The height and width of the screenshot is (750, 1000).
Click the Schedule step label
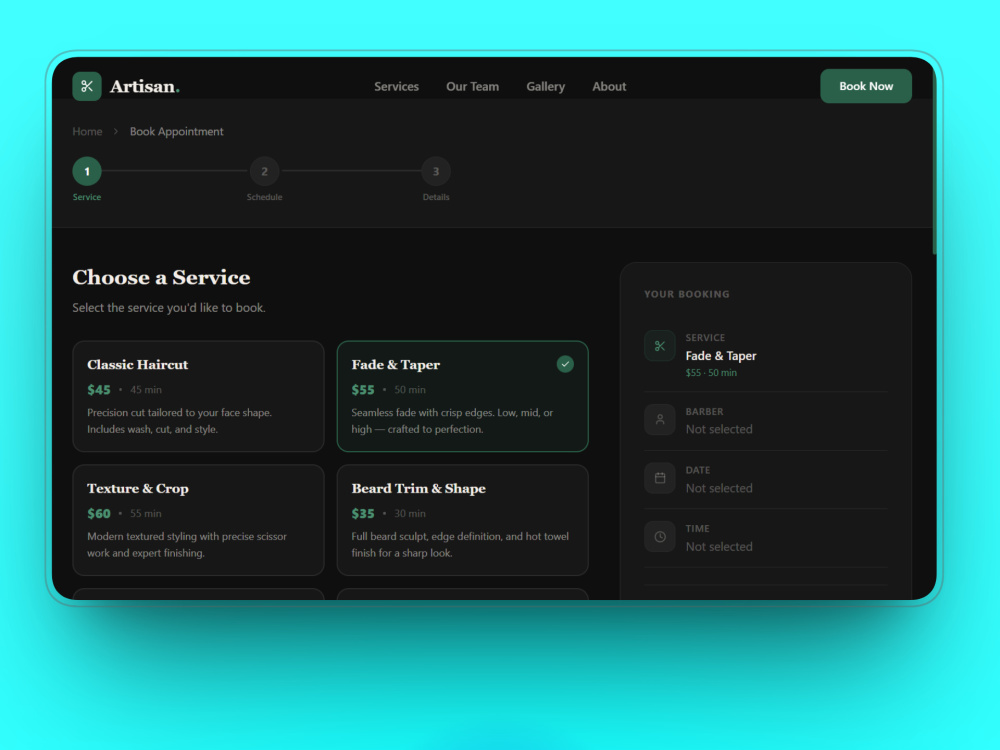(x=264, y=197)
